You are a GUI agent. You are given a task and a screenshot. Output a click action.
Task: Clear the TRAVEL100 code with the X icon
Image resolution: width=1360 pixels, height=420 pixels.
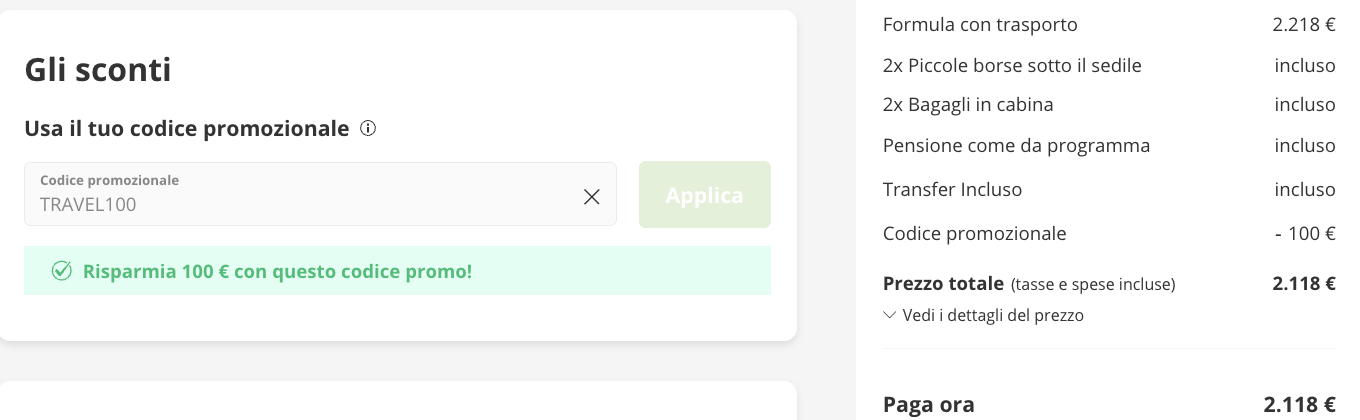(592, 197)
